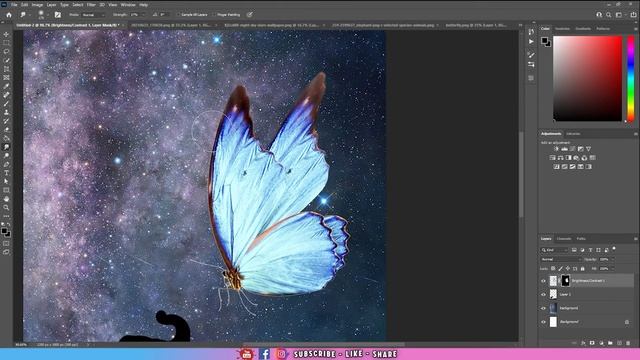Add a Brightness/Contrast adjustment
This screenshot has width=640, height=360.
point(556,149)
